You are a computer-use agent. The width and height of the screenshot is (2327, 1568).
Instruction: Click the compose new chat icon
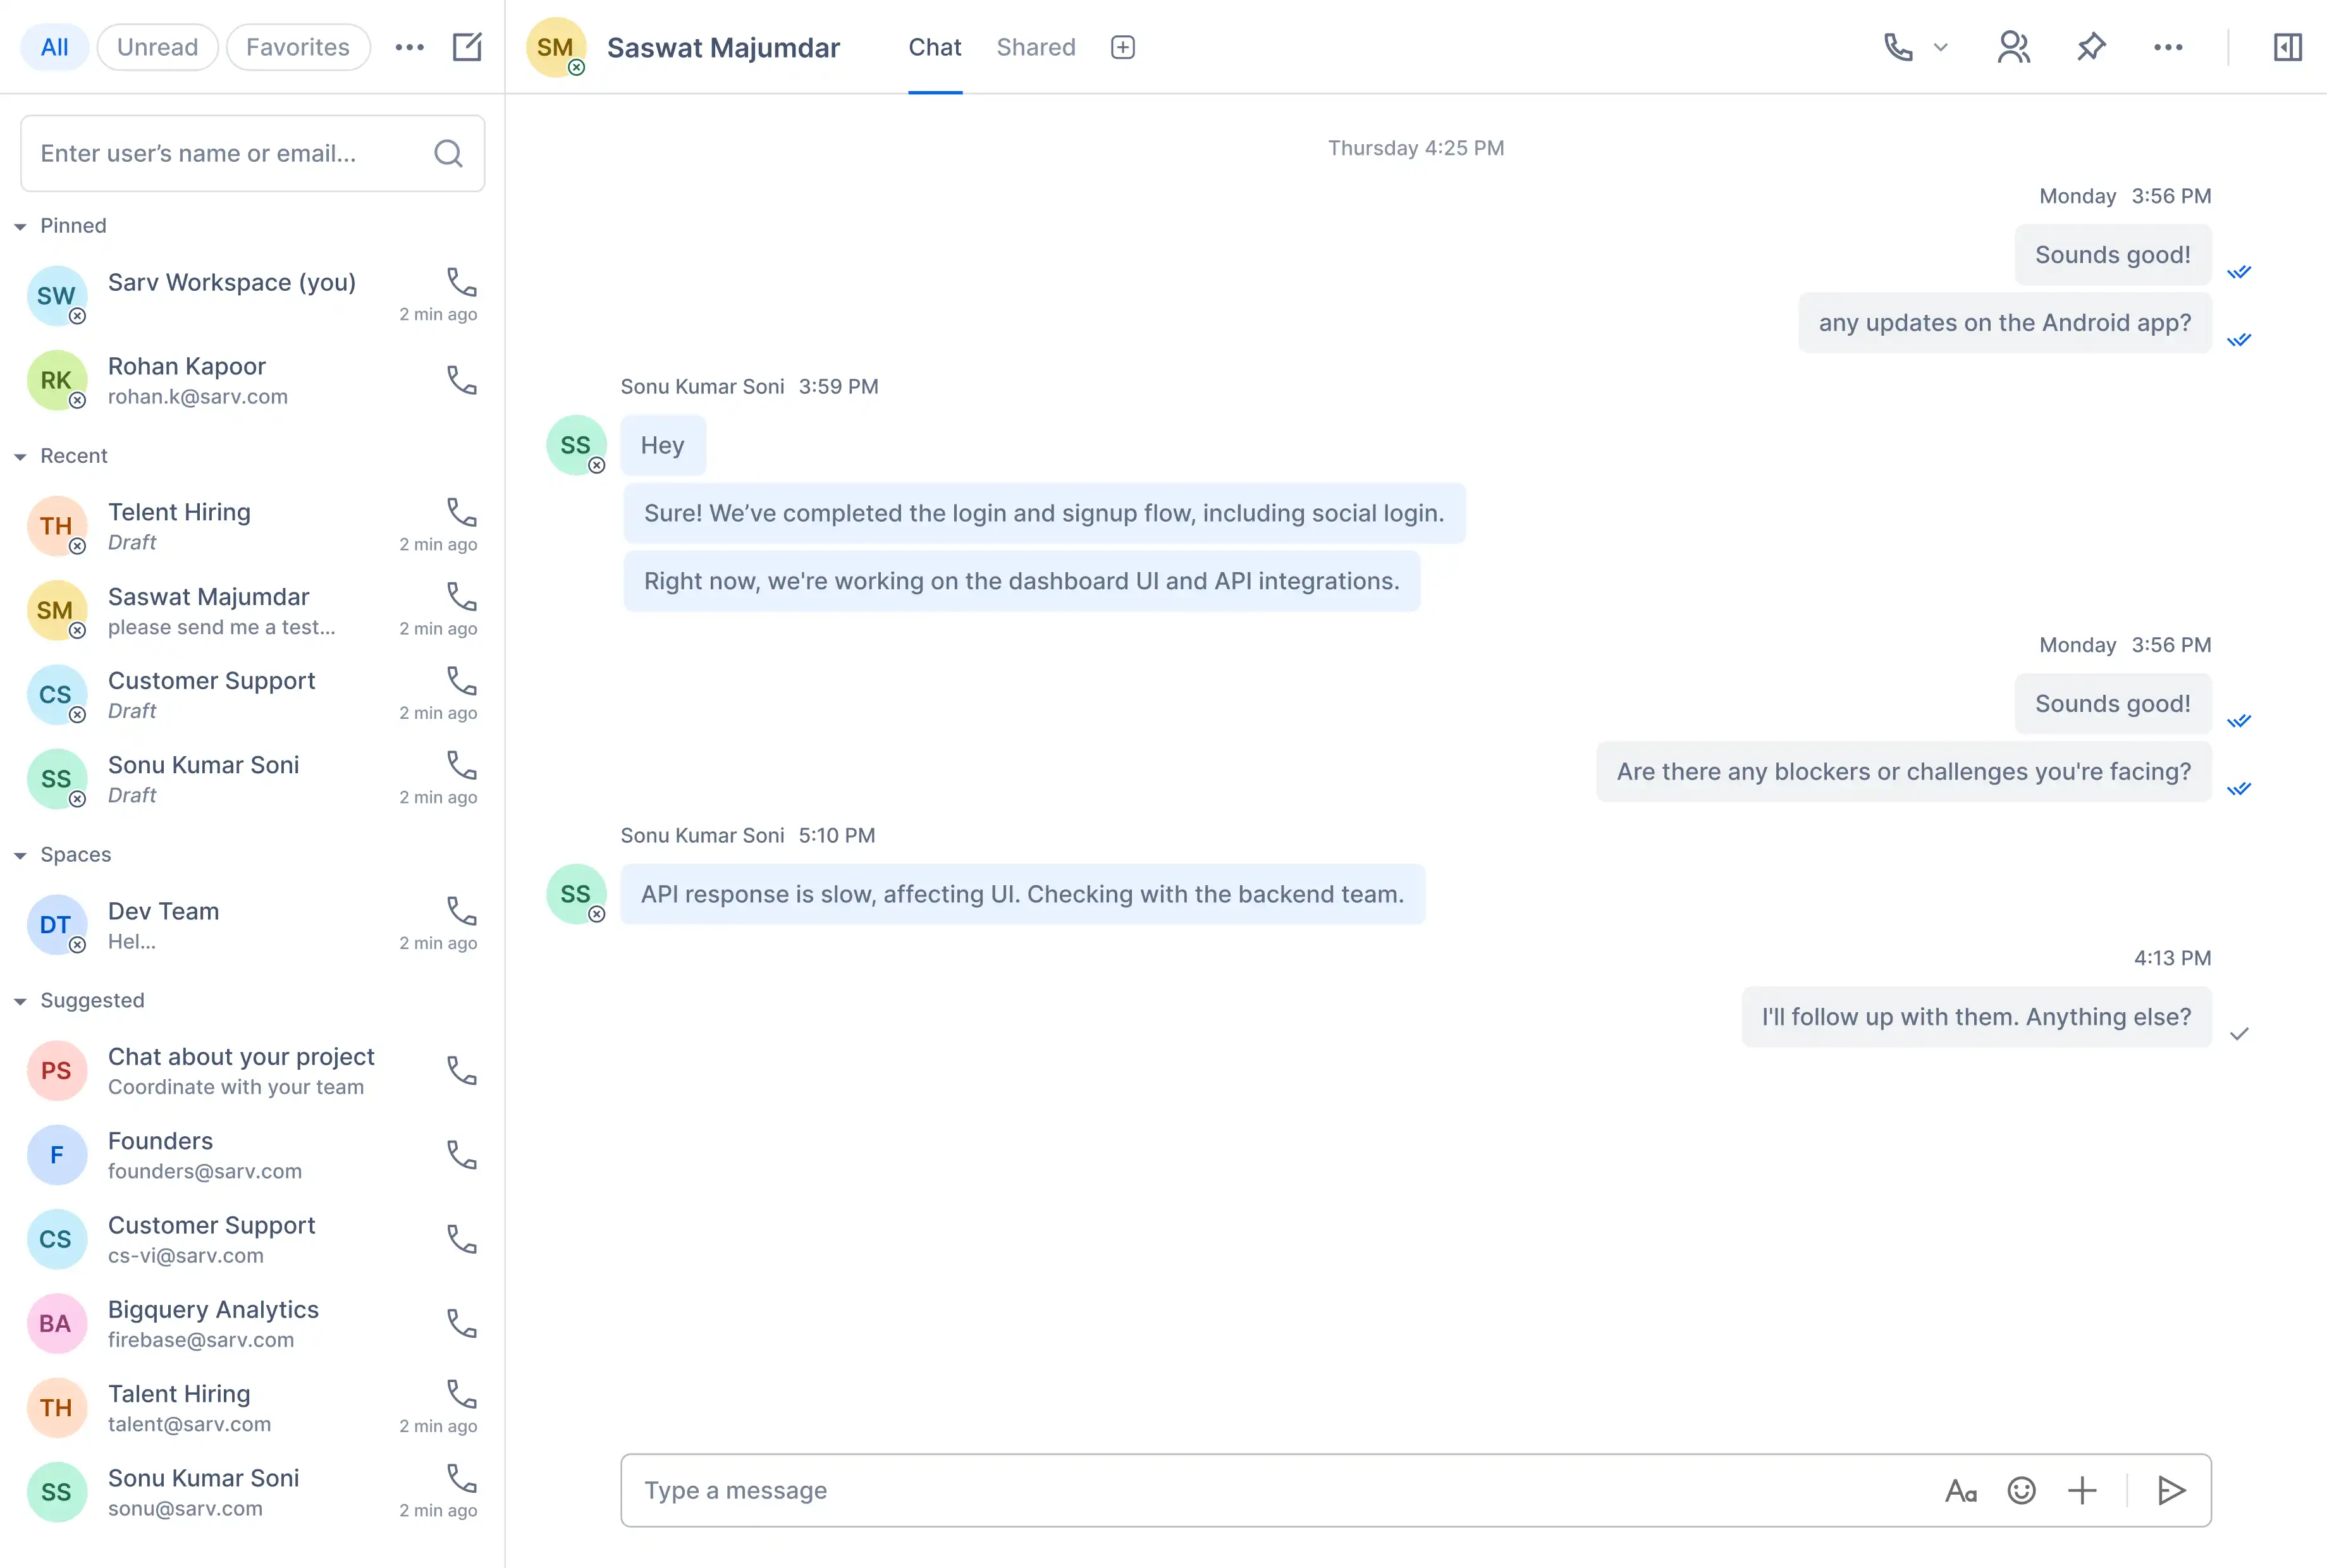[x=467, y=47]
